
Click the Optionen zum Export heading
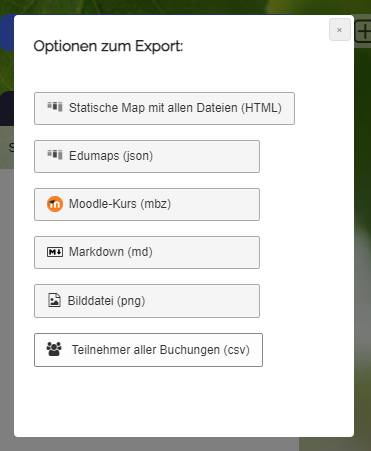point(108,46)
